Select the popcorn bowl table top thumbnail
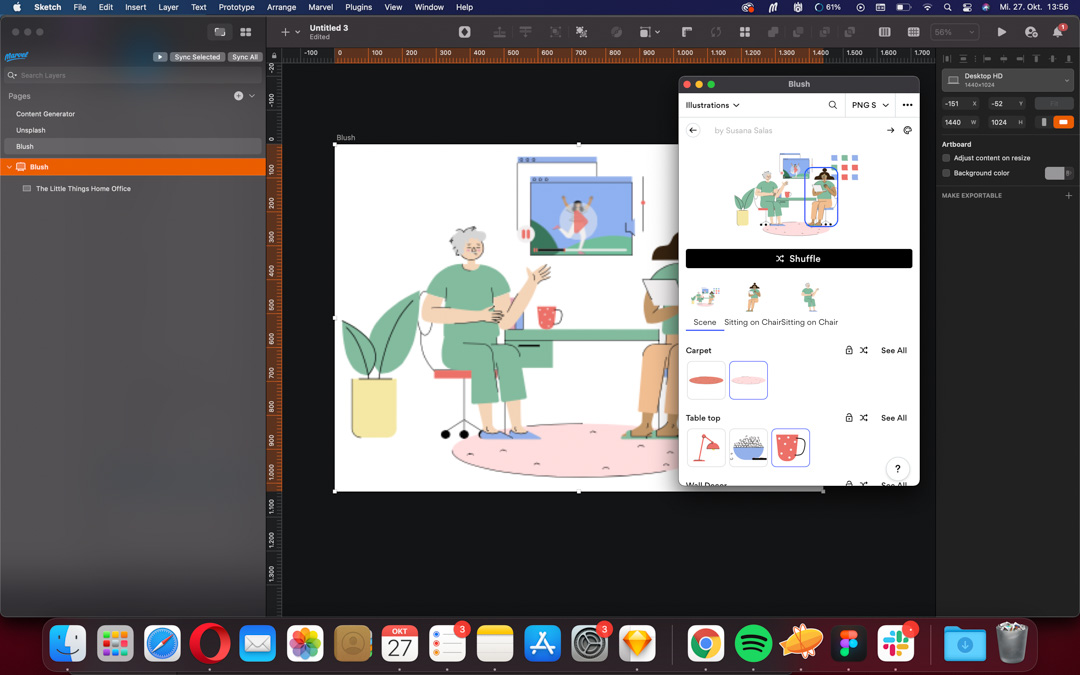The height and width of the screenshot is (675, 1080). 748,448
